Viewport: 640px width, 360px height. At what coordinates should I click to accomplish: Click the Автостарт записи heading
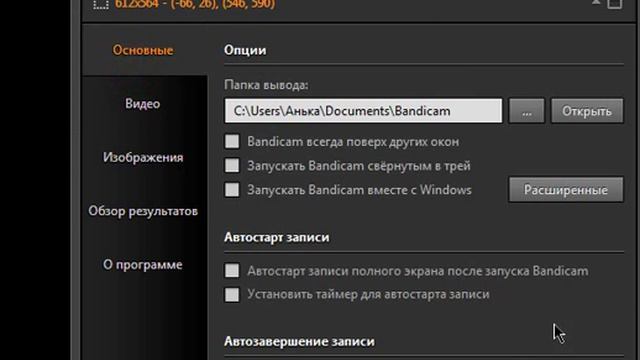(276, 237)
